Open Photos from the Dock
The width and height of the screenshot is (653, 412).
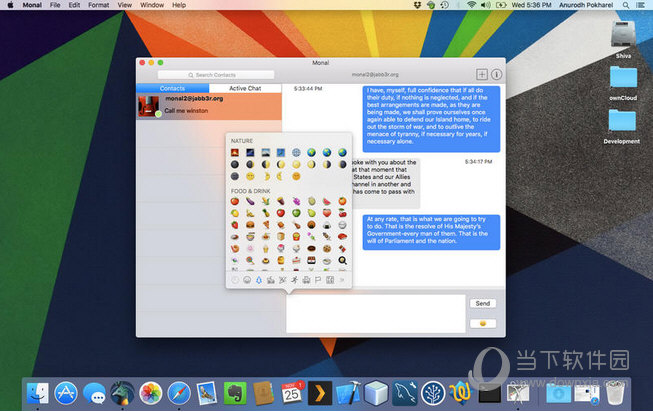click(151, 393)
